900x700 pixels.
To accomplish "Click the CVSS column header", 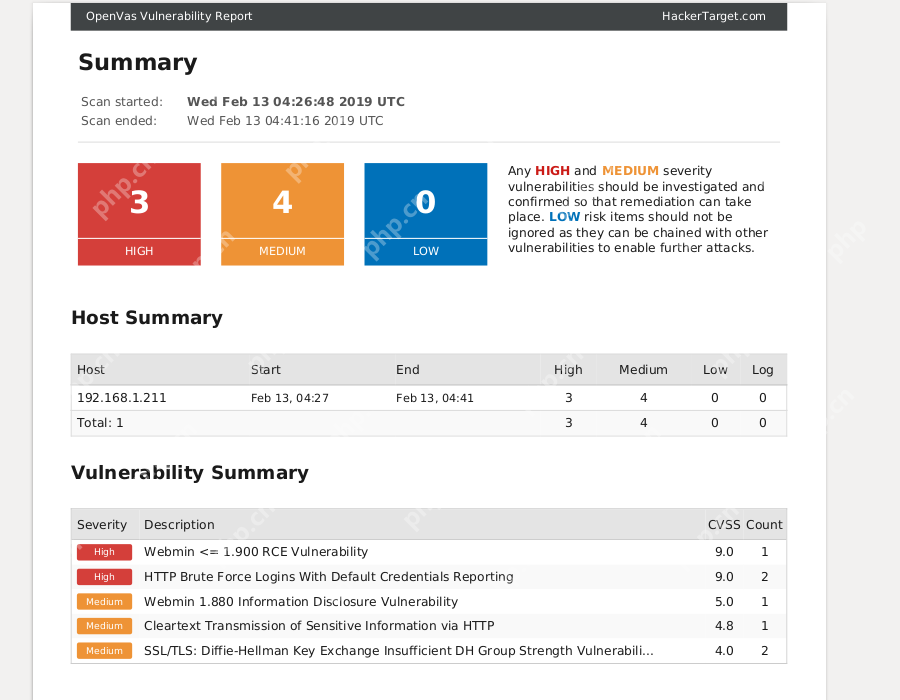I will pyautogui.click(x=723, y=525).
